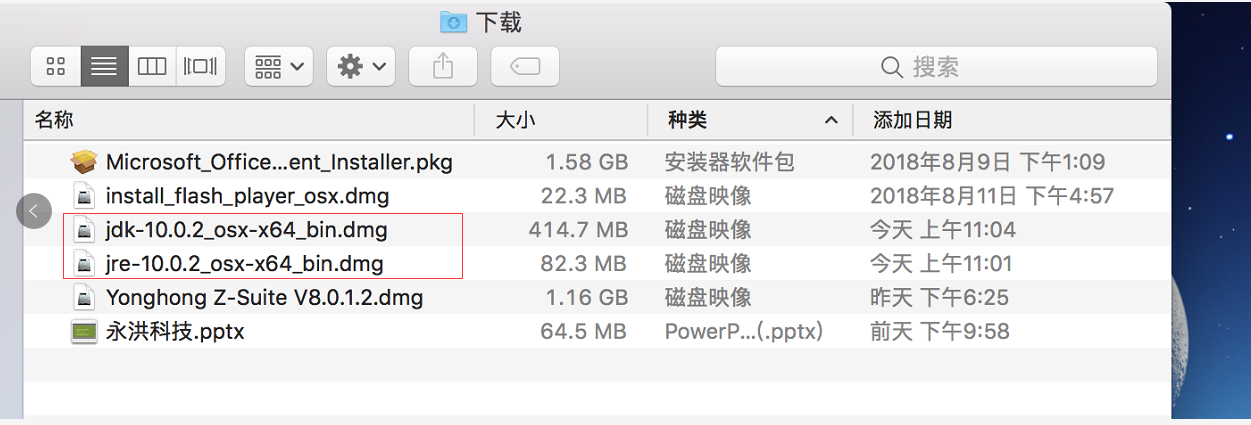Select the 永洪科技.pptx presentation icon
Screen dimensions: 1251x425
[x=85, y=332]
